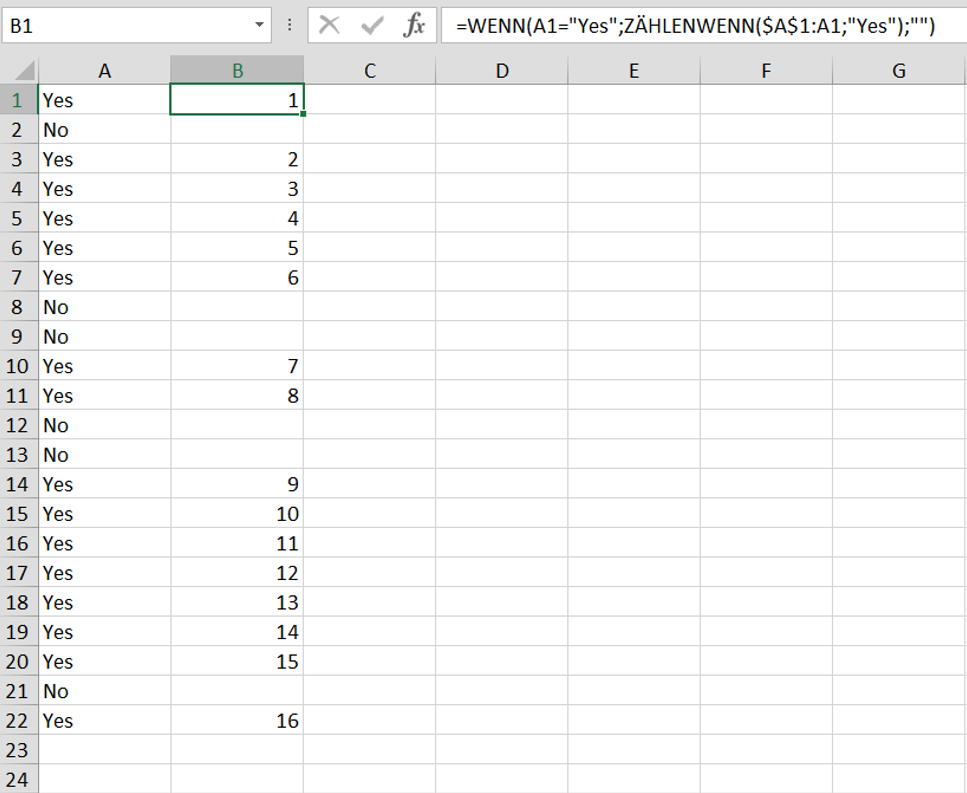Screen dimensions: 967x793
Task: Click cell A12 containing No
Action: (x=104, y=425)
